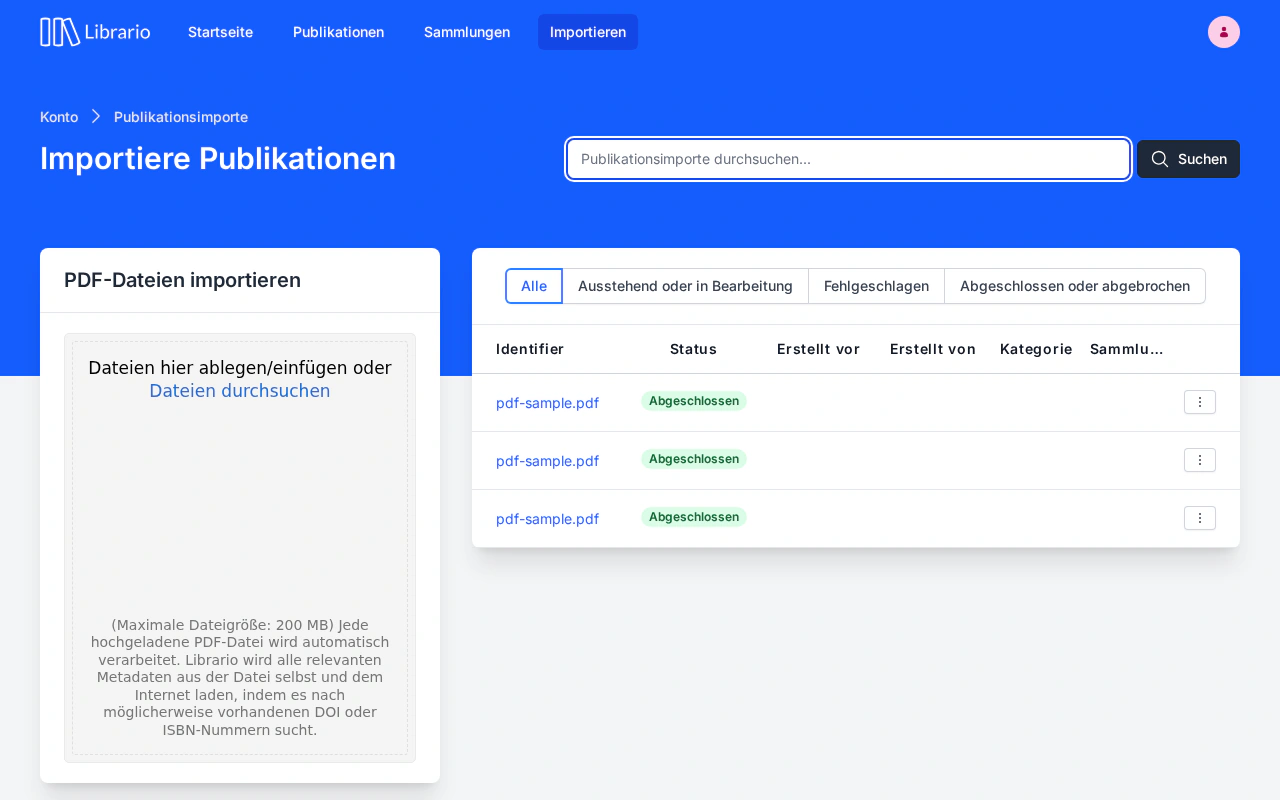
Task: Click the PDF file drop zone text
Action: click(240, 368)
